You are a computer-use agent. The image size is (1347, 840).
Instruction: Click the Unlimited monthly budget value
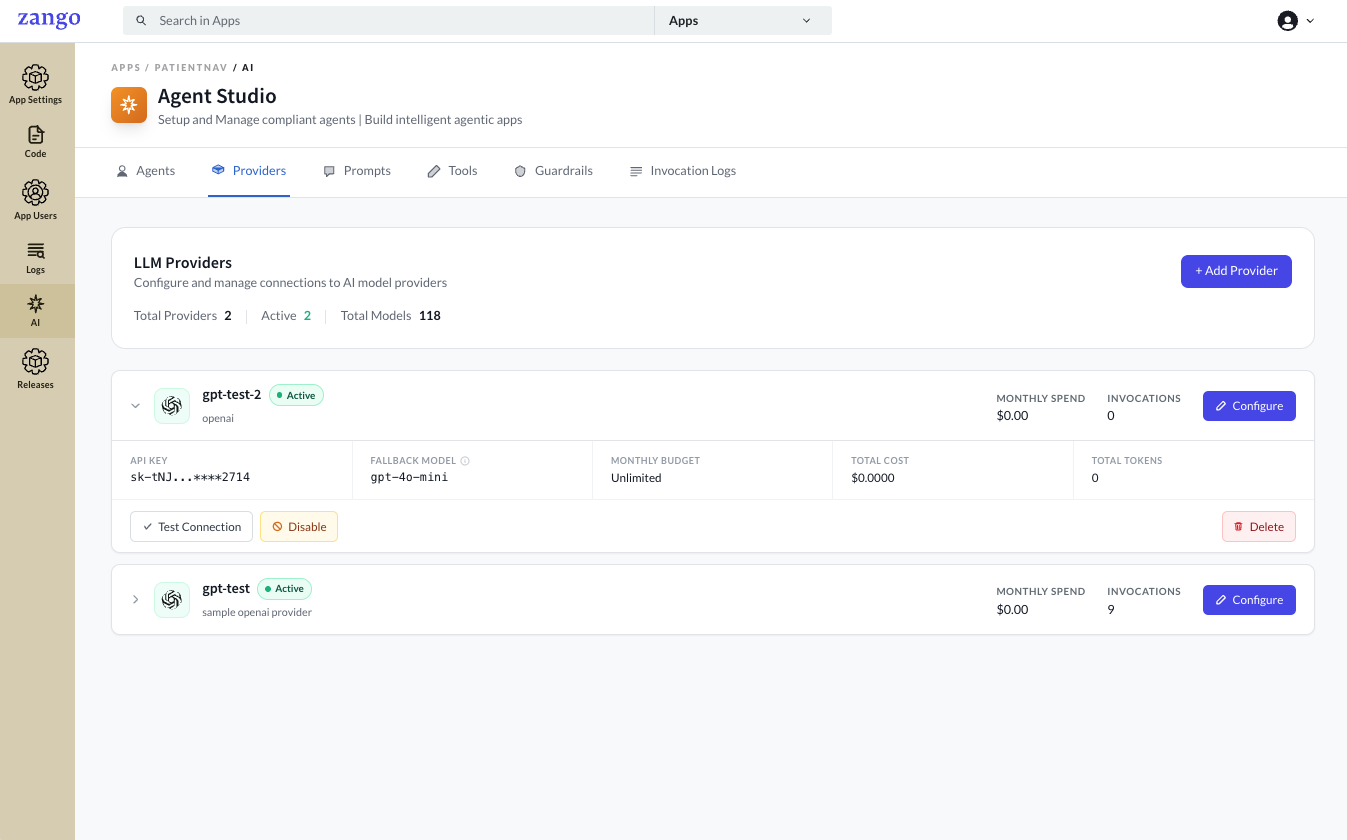(636, 478)
